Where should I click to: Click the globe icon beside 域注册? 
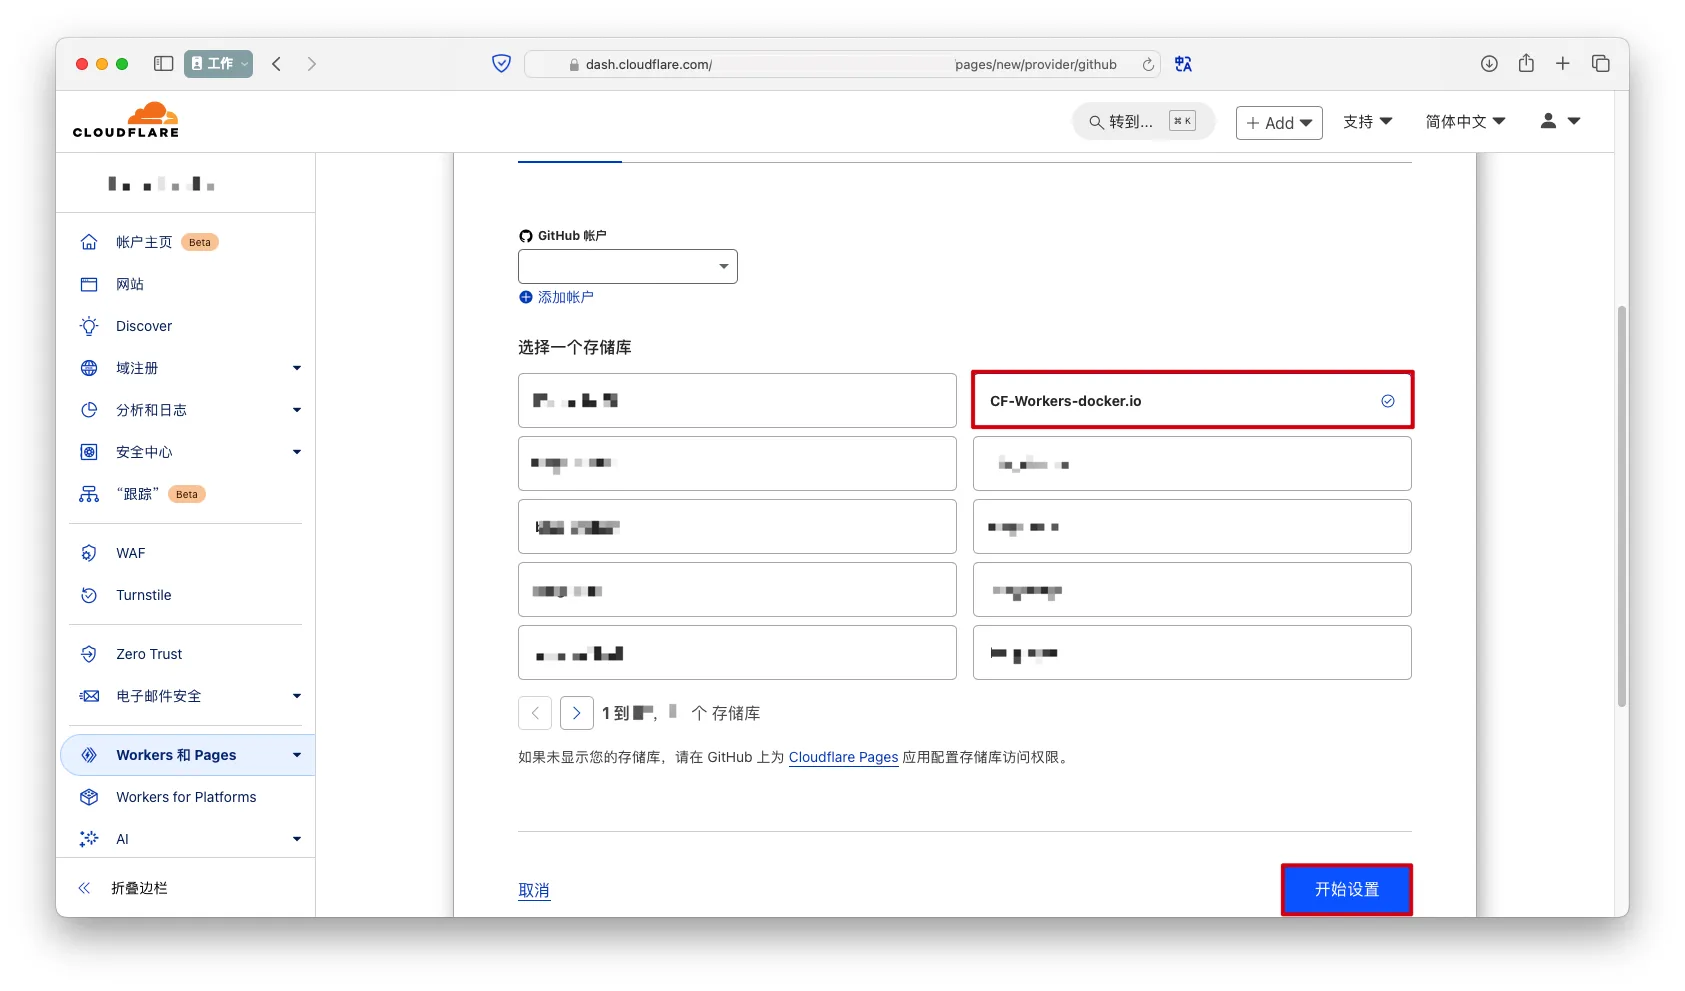click(89, 368)
